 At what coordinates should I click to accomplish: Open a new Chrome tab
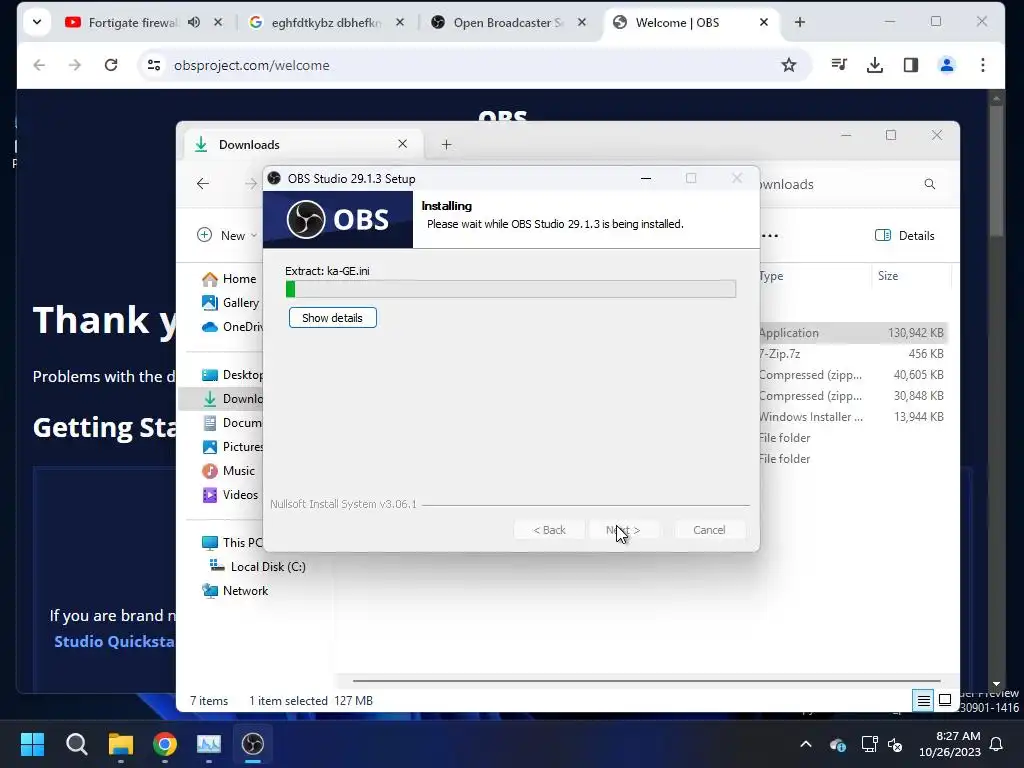800,22
